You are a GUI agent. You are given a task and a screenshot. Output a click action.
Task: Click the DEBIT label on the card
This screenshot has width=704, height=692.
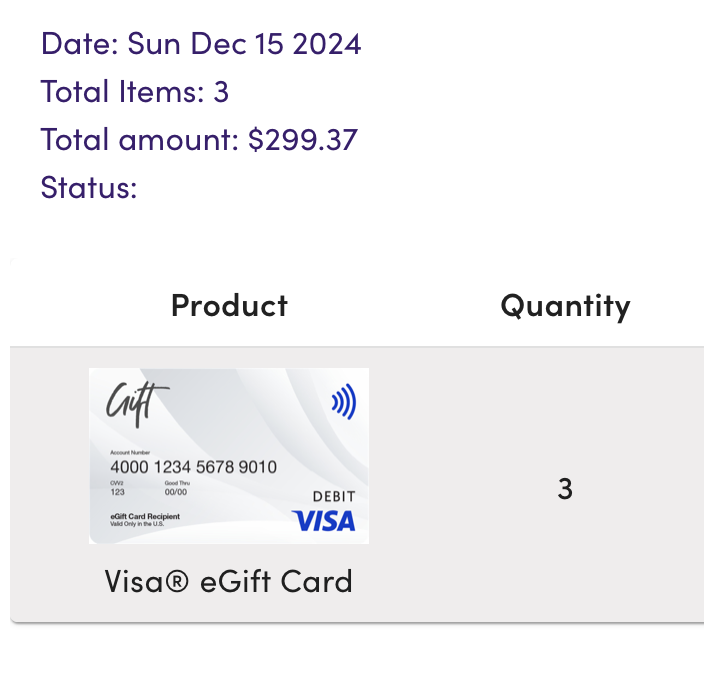tap(334, 497)
